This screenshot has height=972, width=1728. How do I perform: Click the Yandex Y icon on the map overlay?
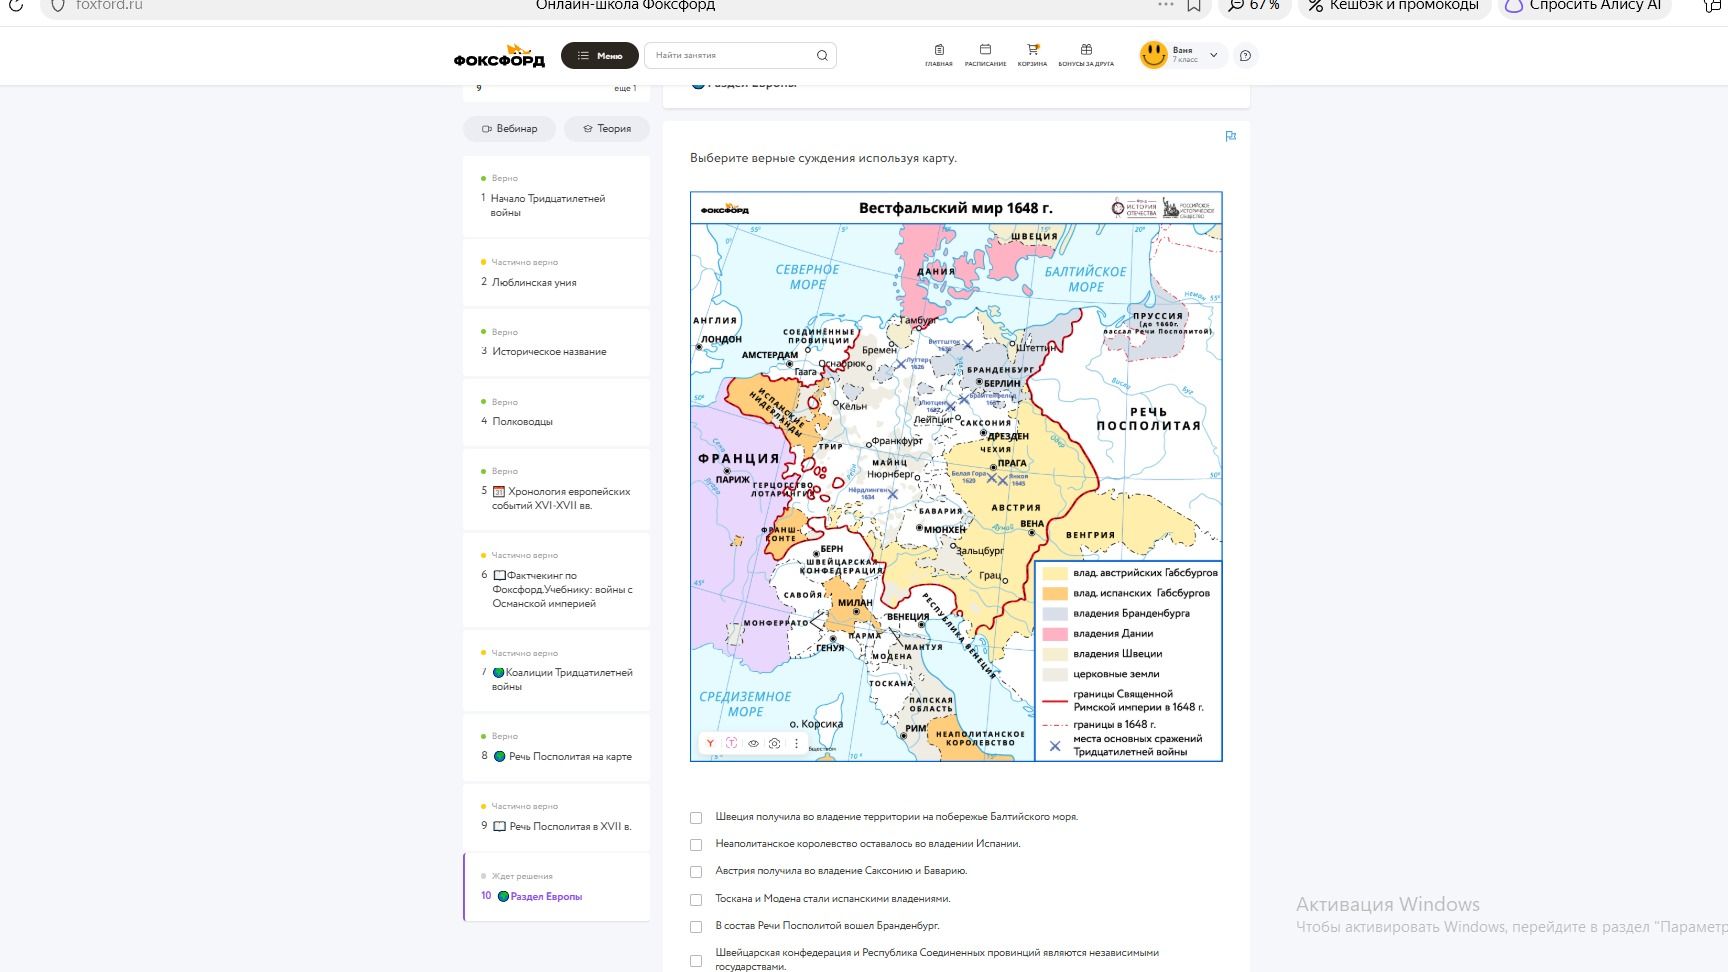pos(710,744)
